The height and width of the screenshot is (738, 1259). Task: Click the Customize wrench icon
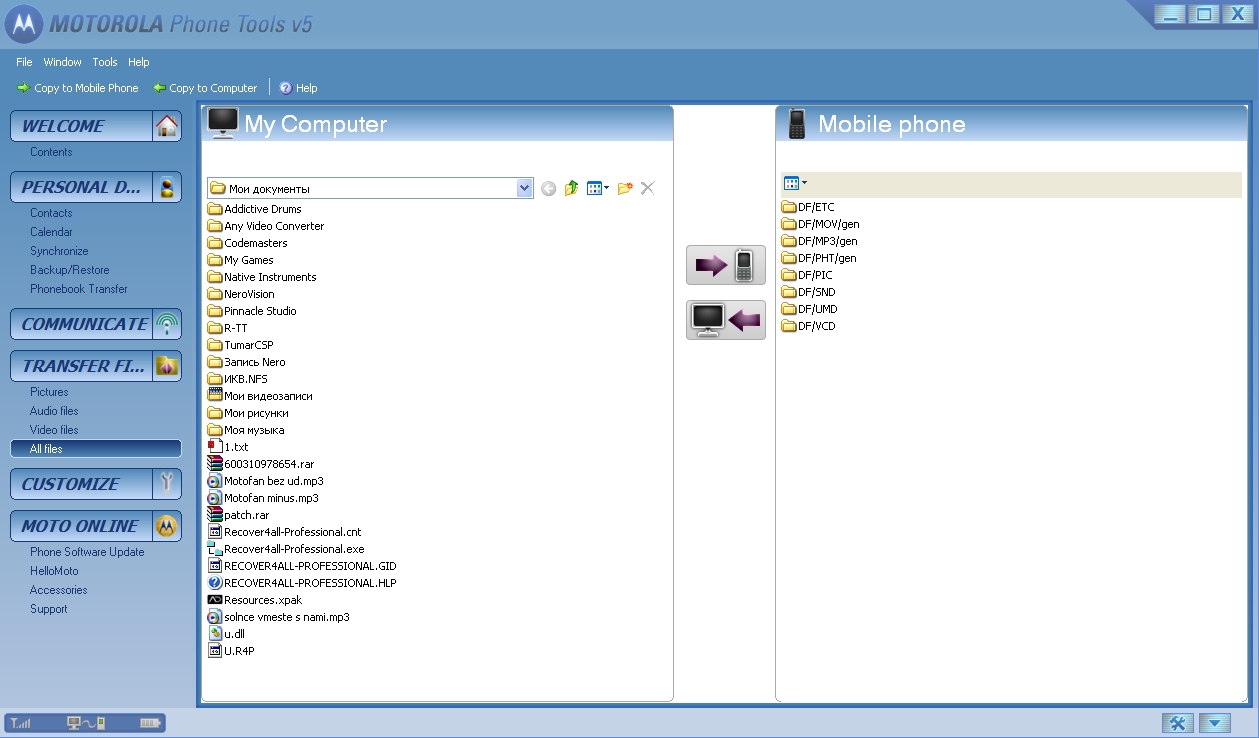coord(167,484)
